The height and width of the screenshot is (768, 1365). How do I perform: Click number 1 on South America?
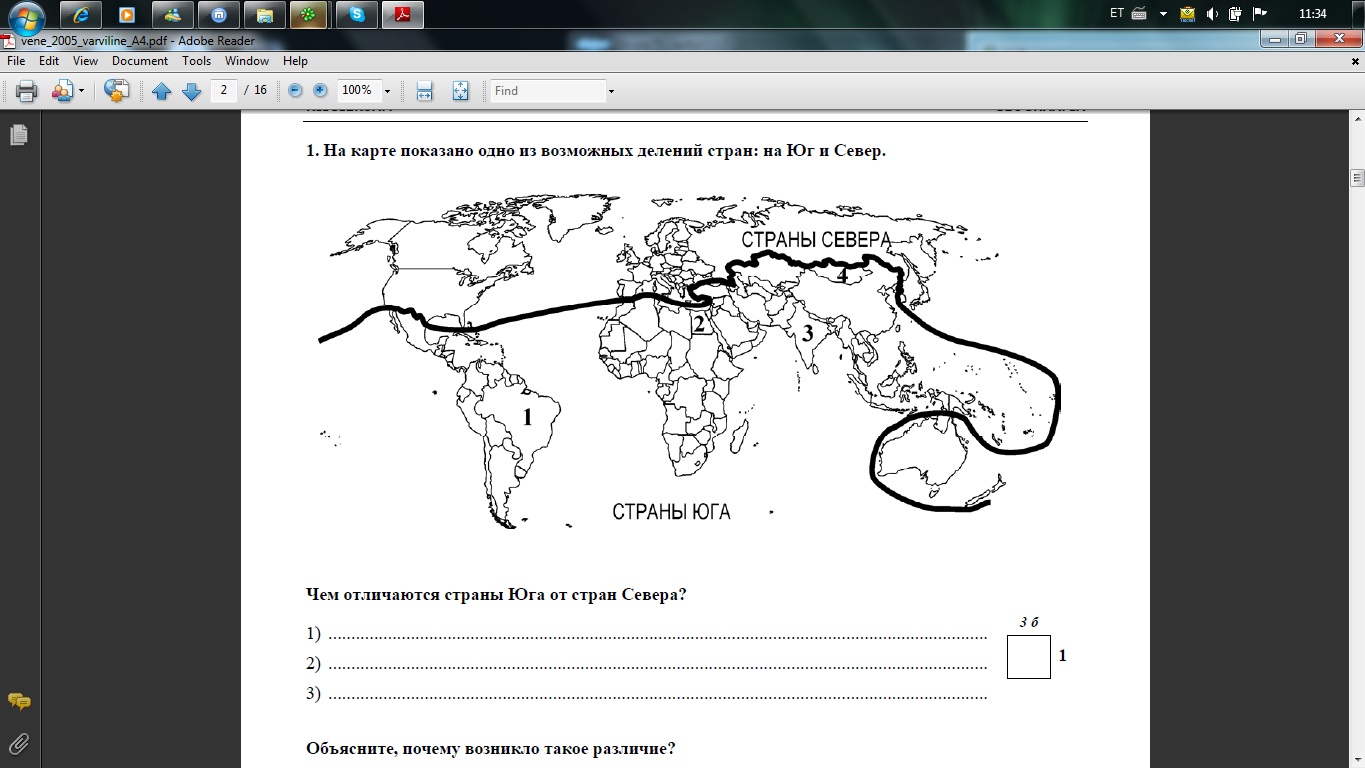coord(528,417)
